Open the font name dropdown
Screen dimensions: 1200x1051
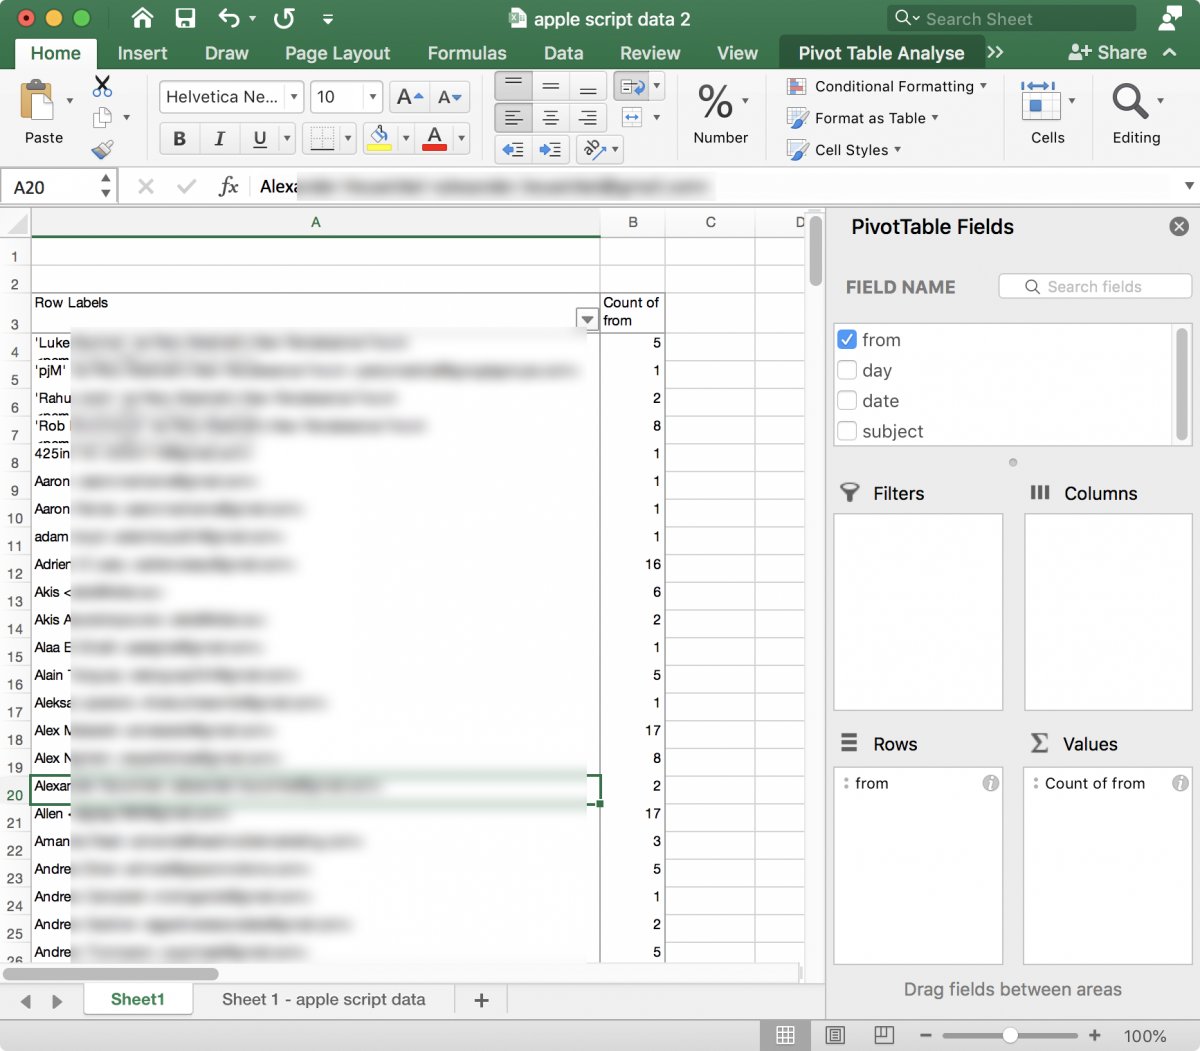(x=291, y=97)
